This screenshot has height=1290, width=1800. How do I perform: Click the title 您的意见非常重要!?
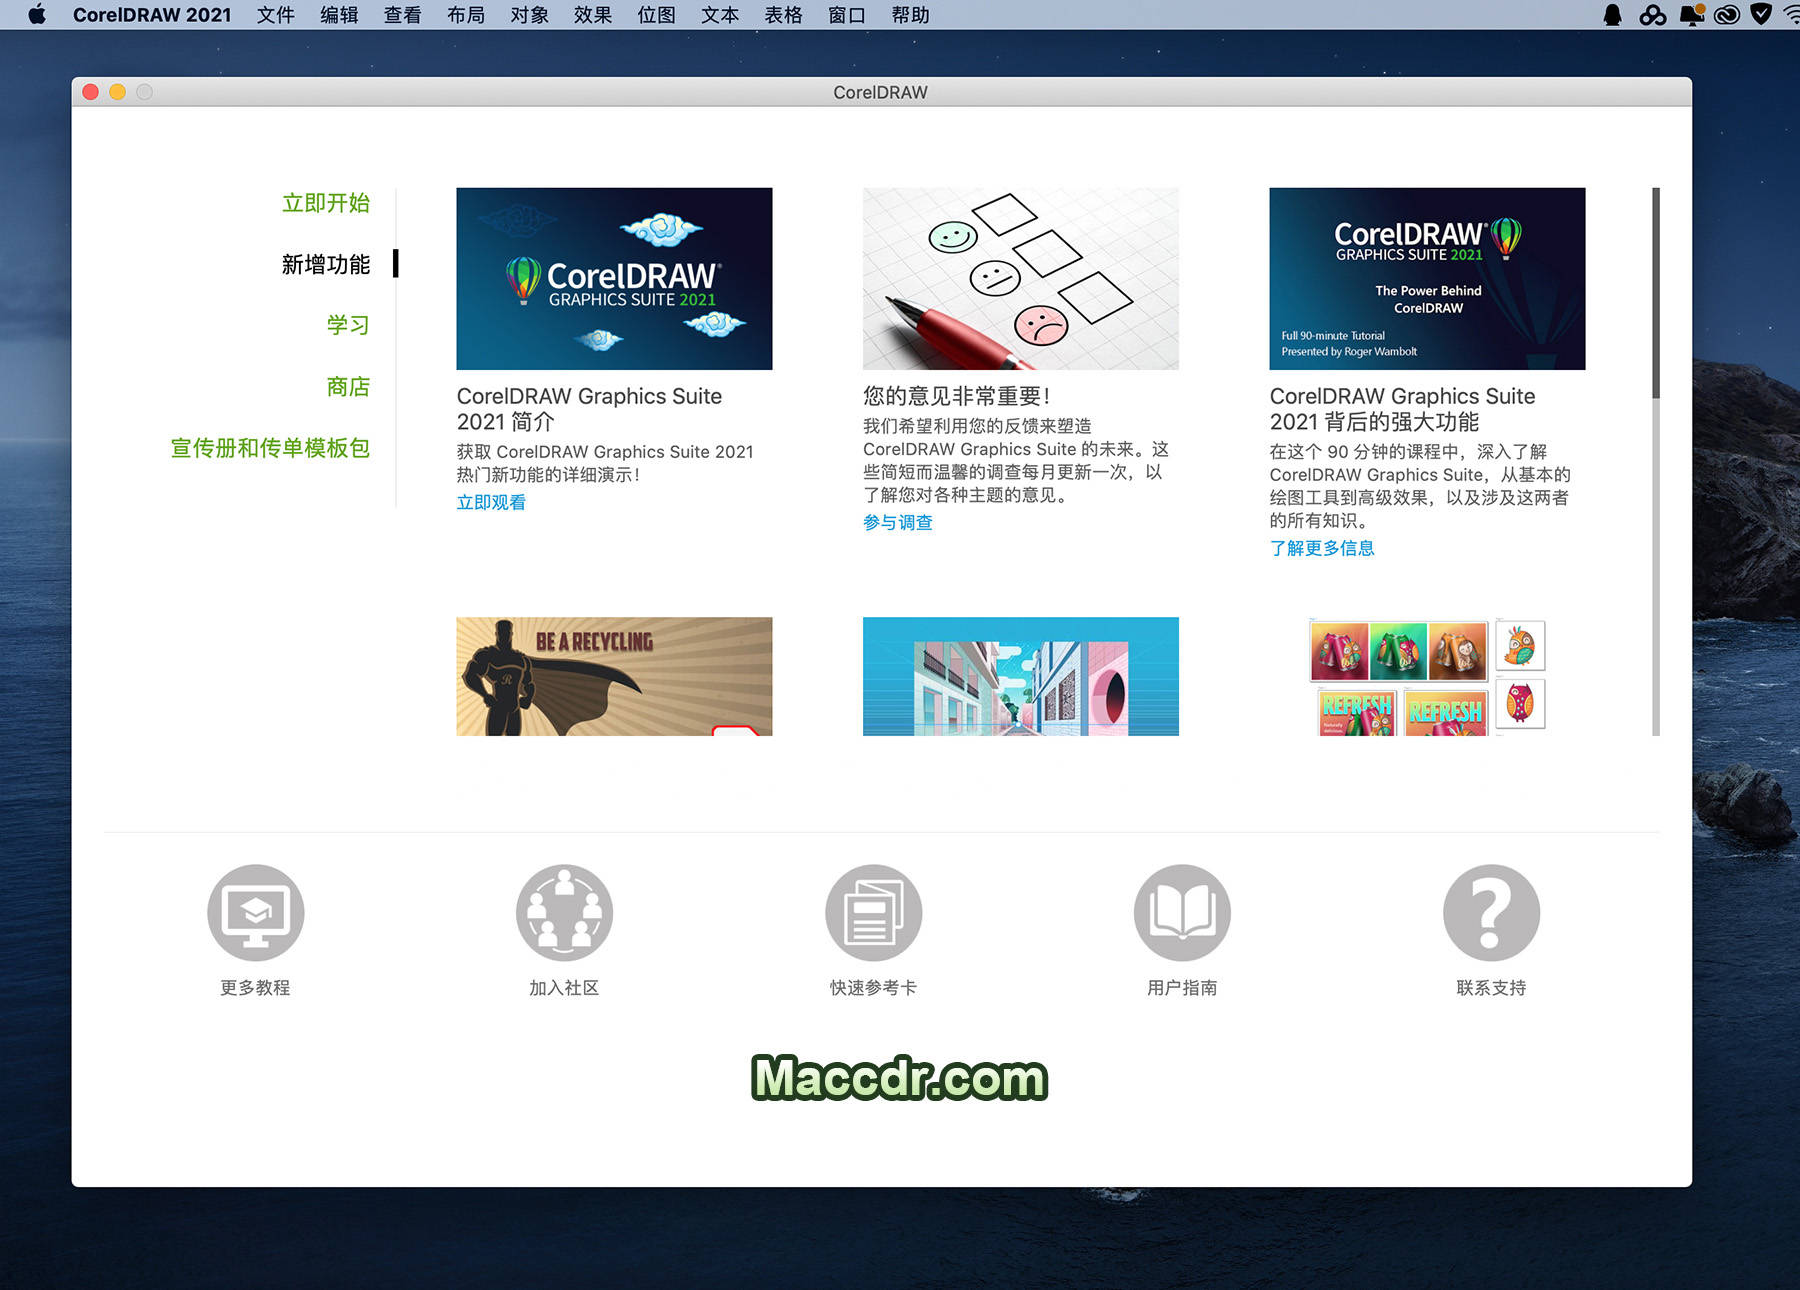coord(956,396)
